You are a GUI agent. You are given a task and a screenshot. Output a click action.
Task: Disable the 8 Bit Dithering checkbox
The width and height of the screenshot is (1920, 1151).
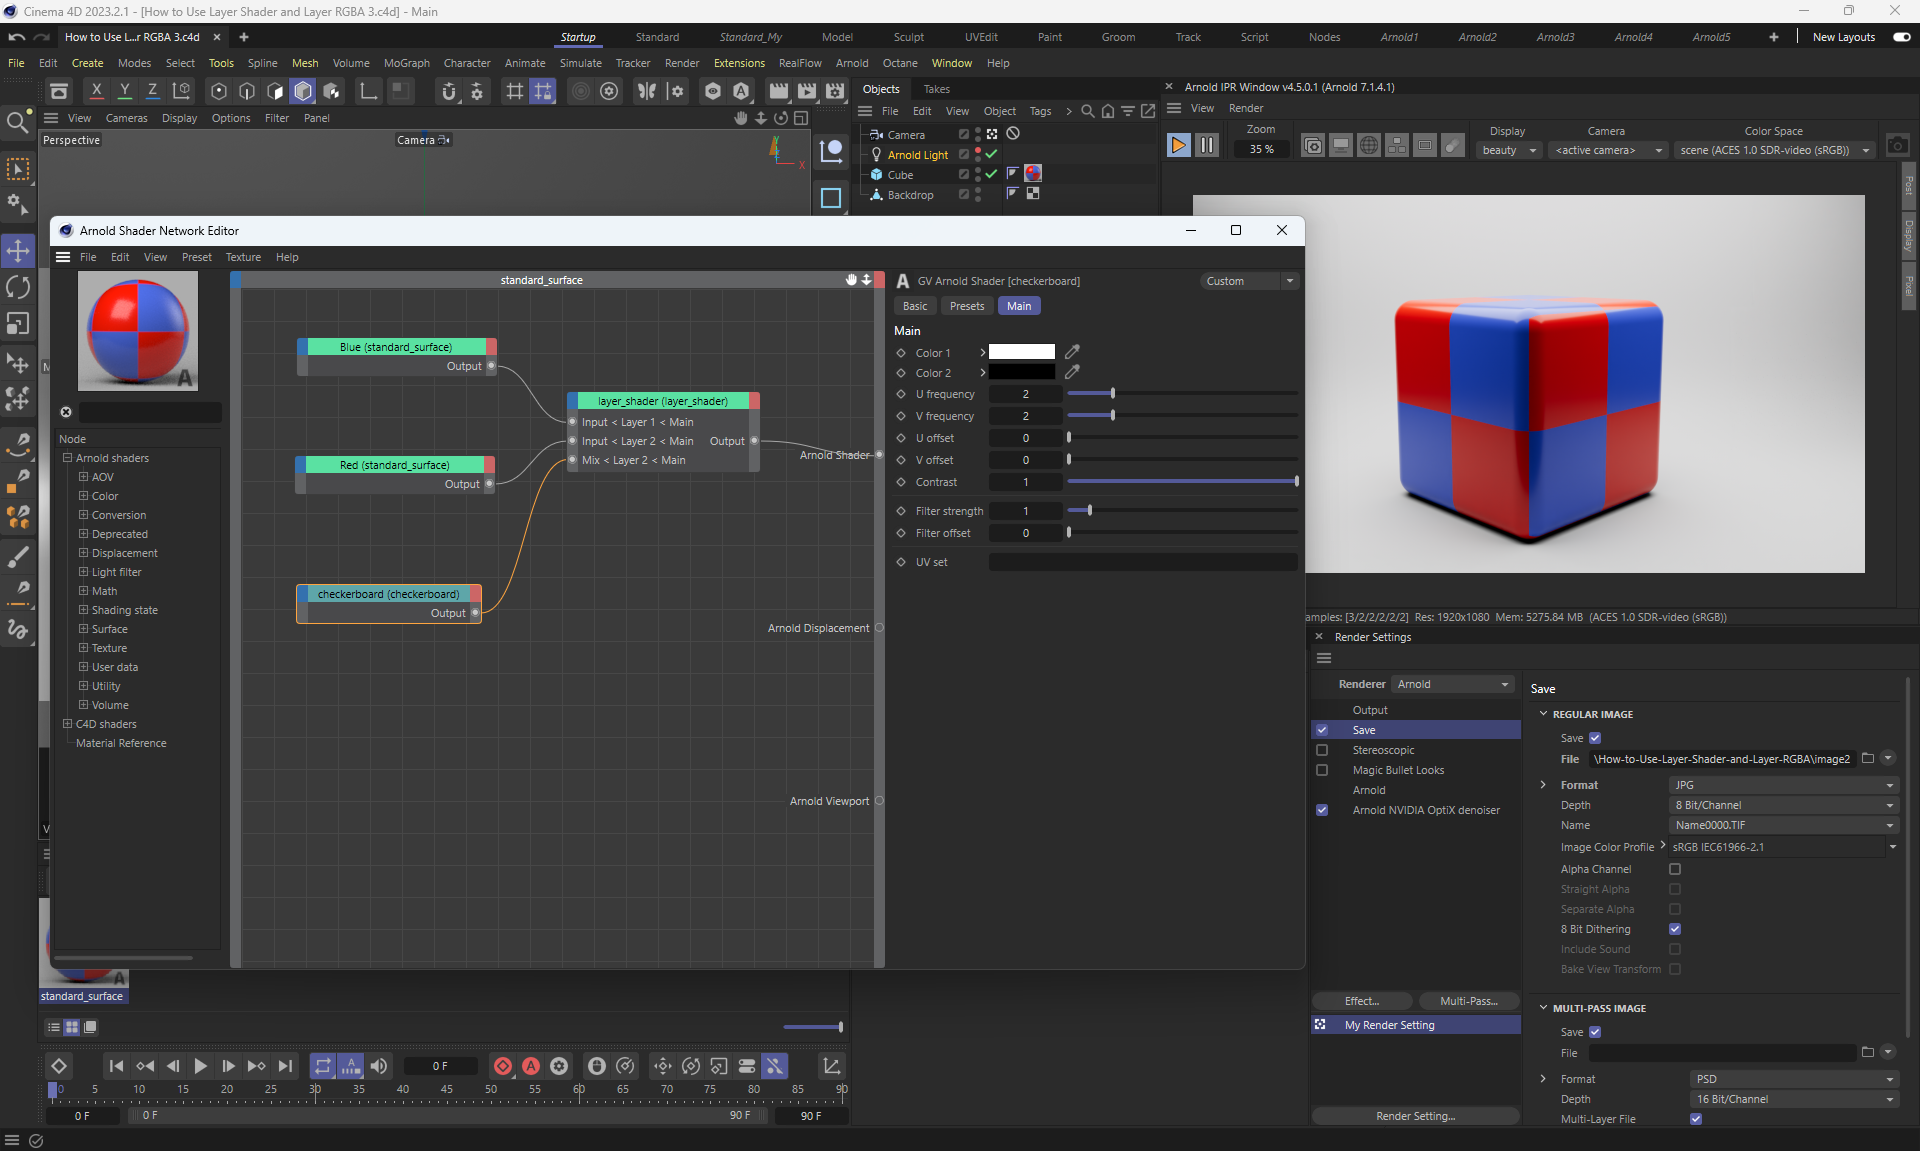coord(1675,929)
